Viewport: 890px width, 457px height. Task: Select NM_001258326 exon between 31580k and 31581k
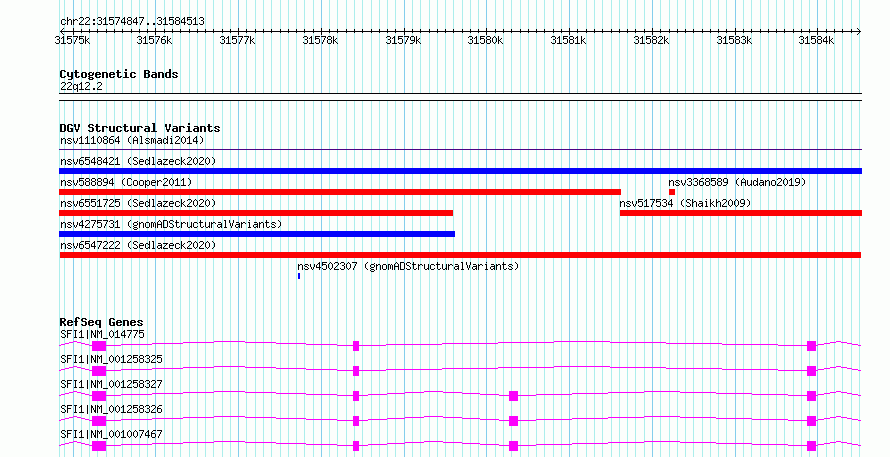point(513,421)
